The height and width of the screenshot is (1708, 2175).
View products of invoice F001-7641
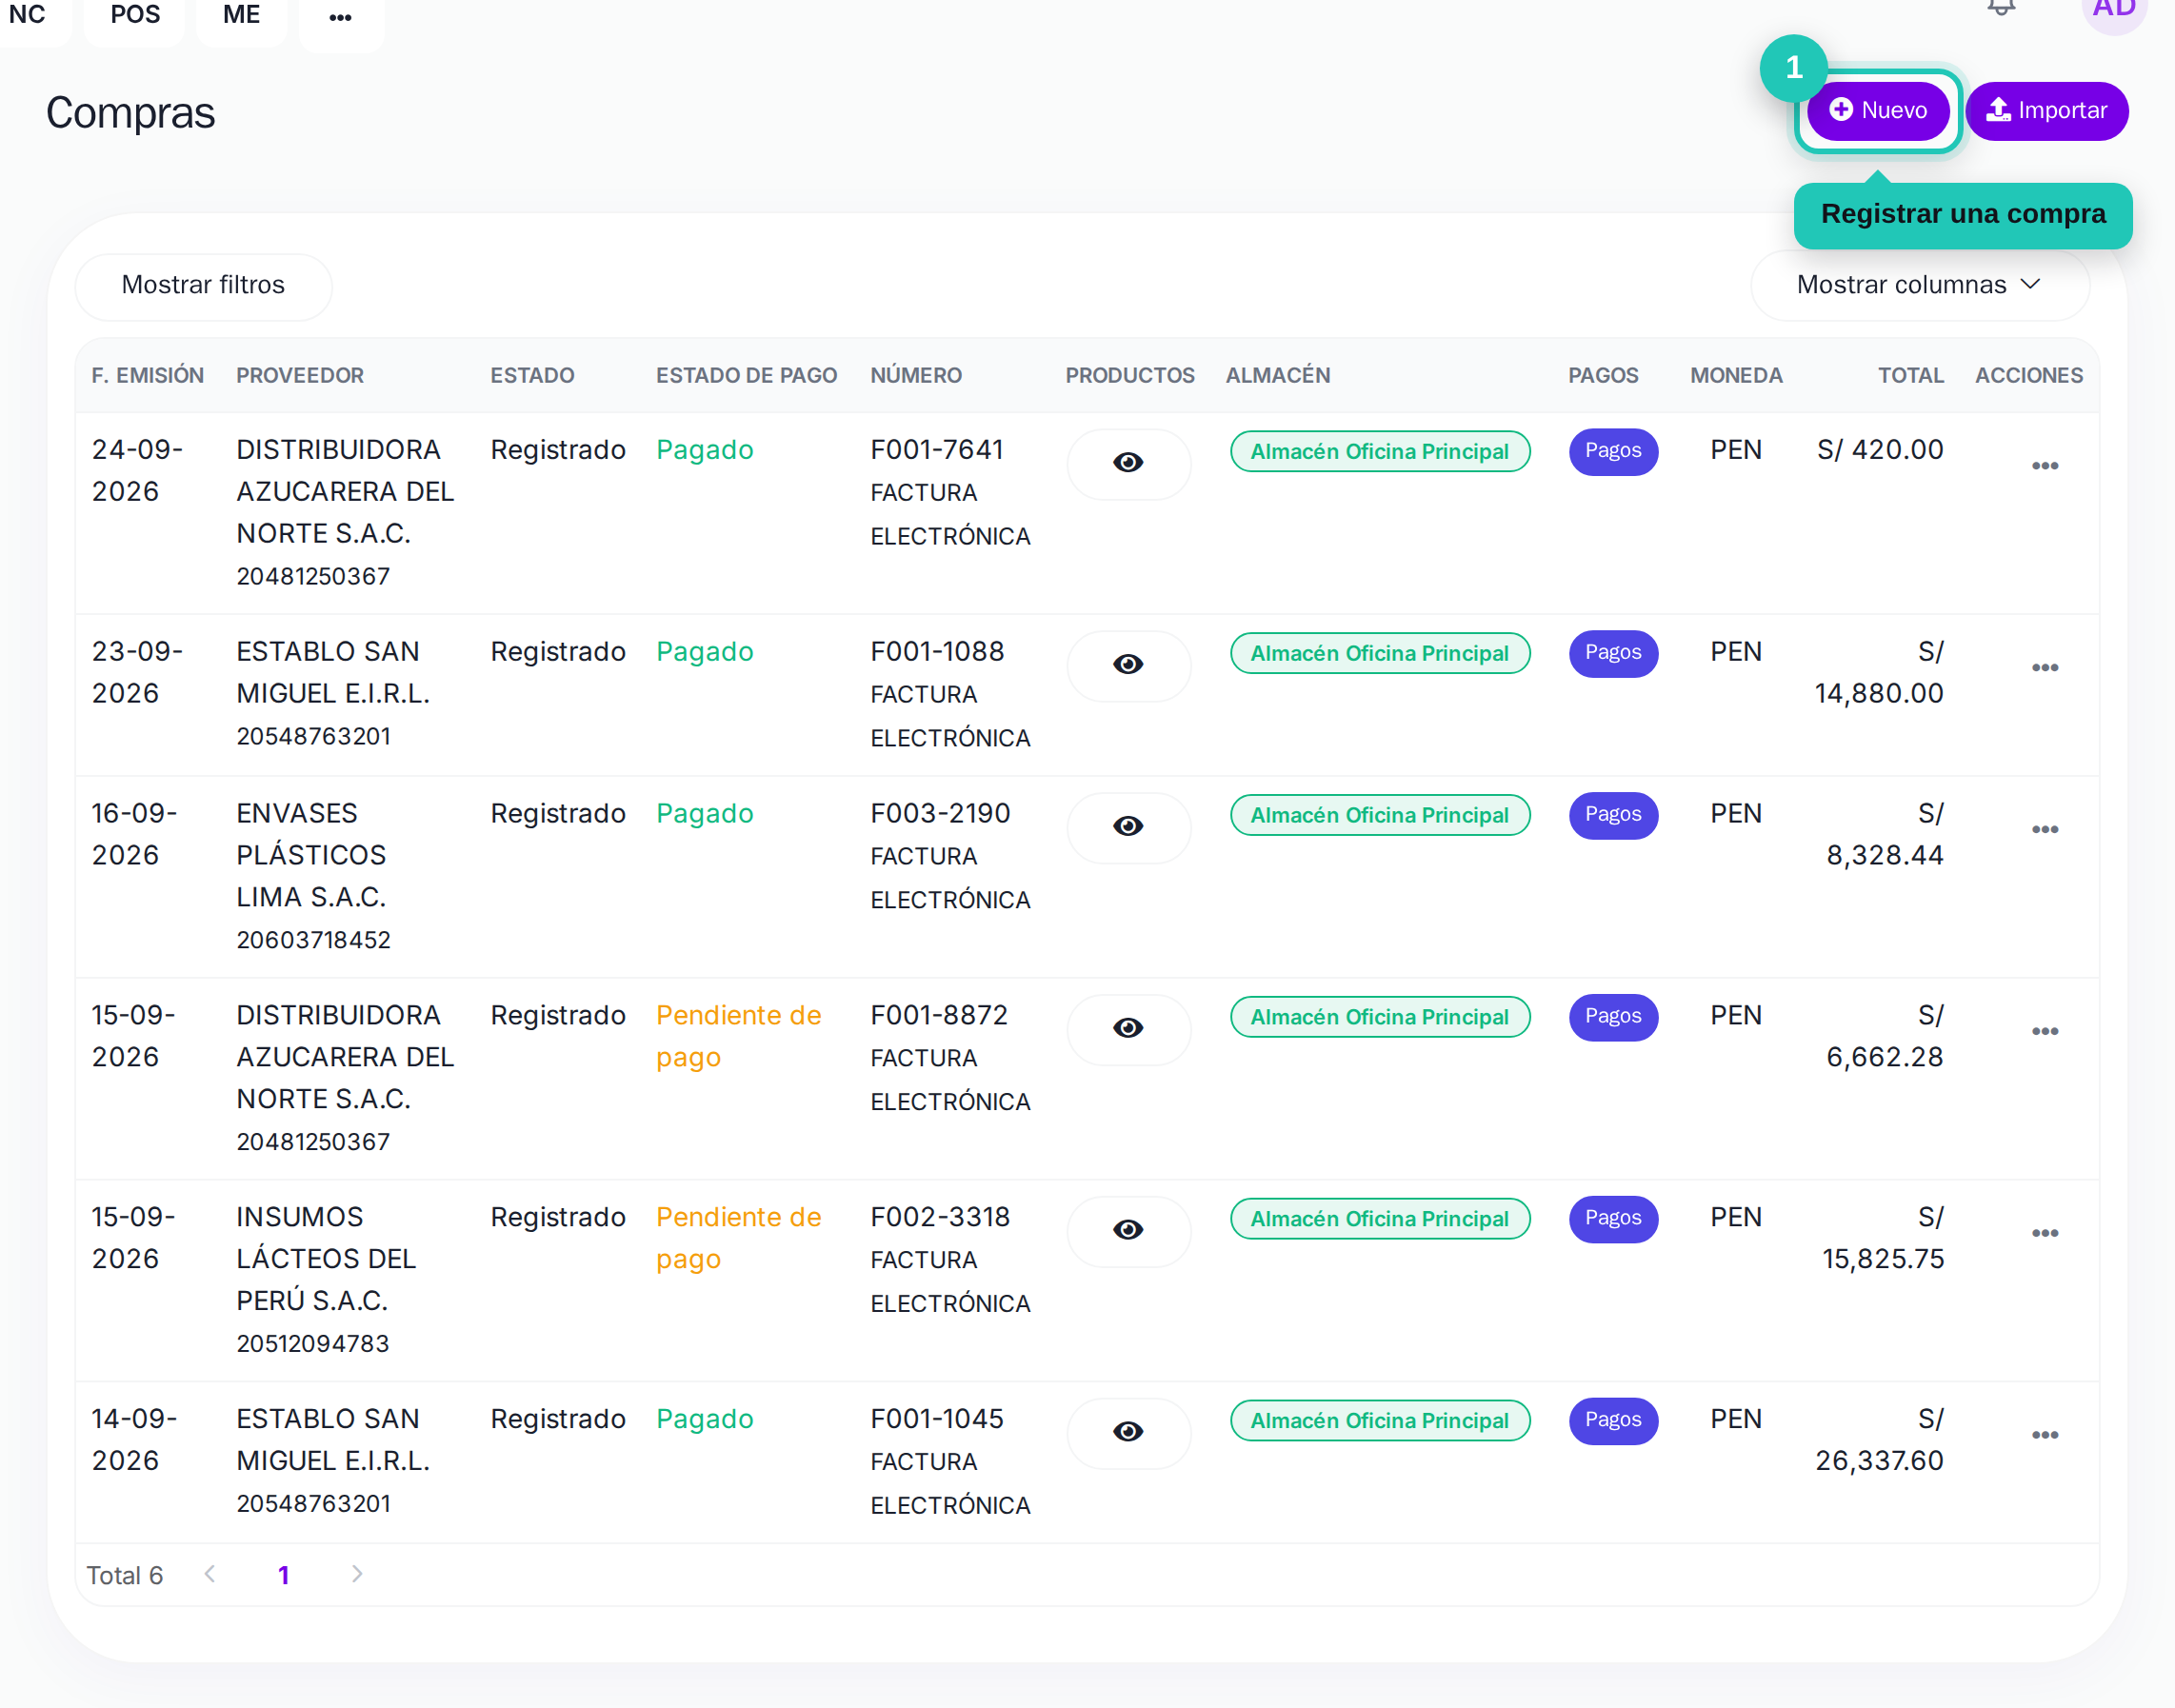[1128, 463]
